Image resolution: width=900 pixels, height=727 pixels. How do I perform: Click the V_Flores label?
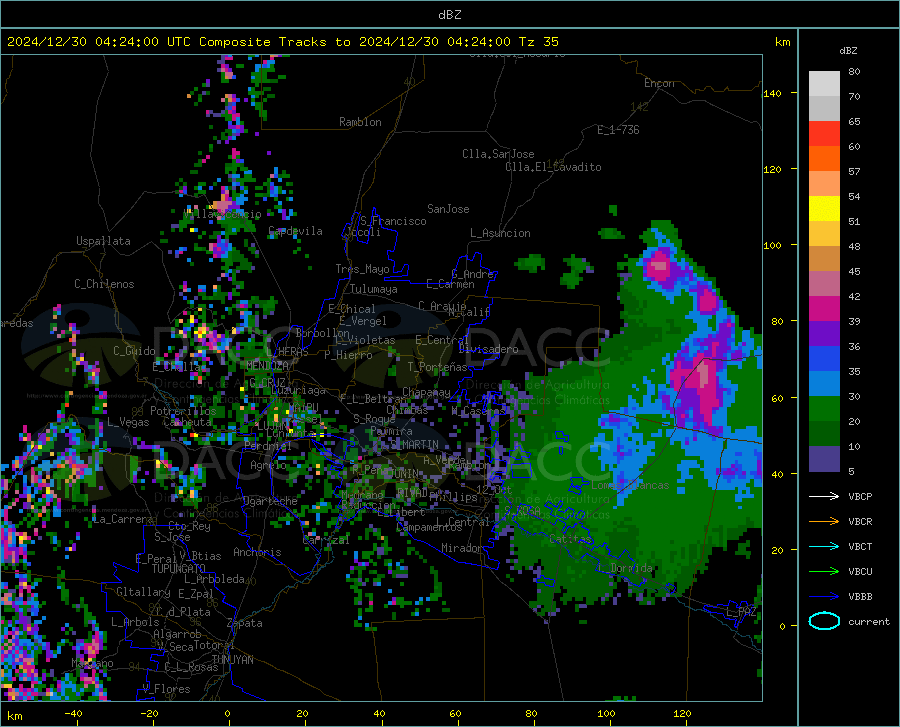coord(166,689)
